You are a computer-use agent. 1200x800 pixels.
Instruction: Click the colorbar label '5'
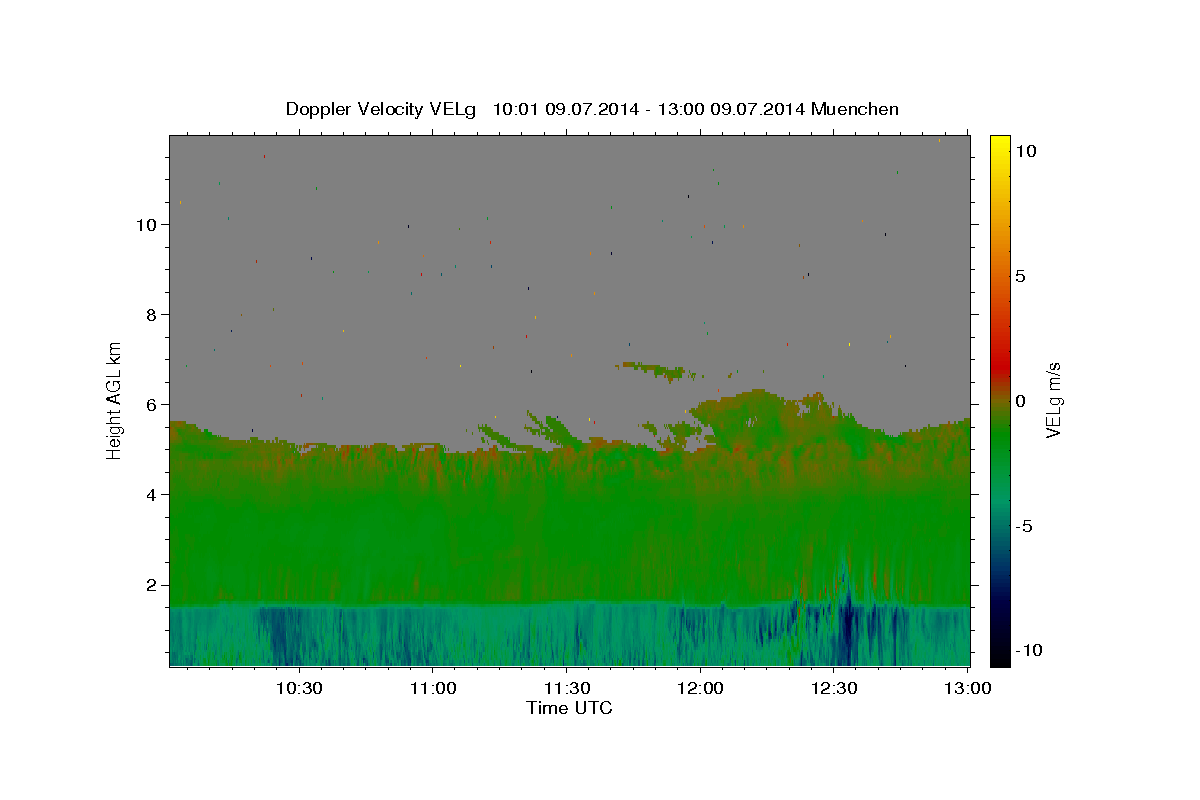tap(1020, 276)
